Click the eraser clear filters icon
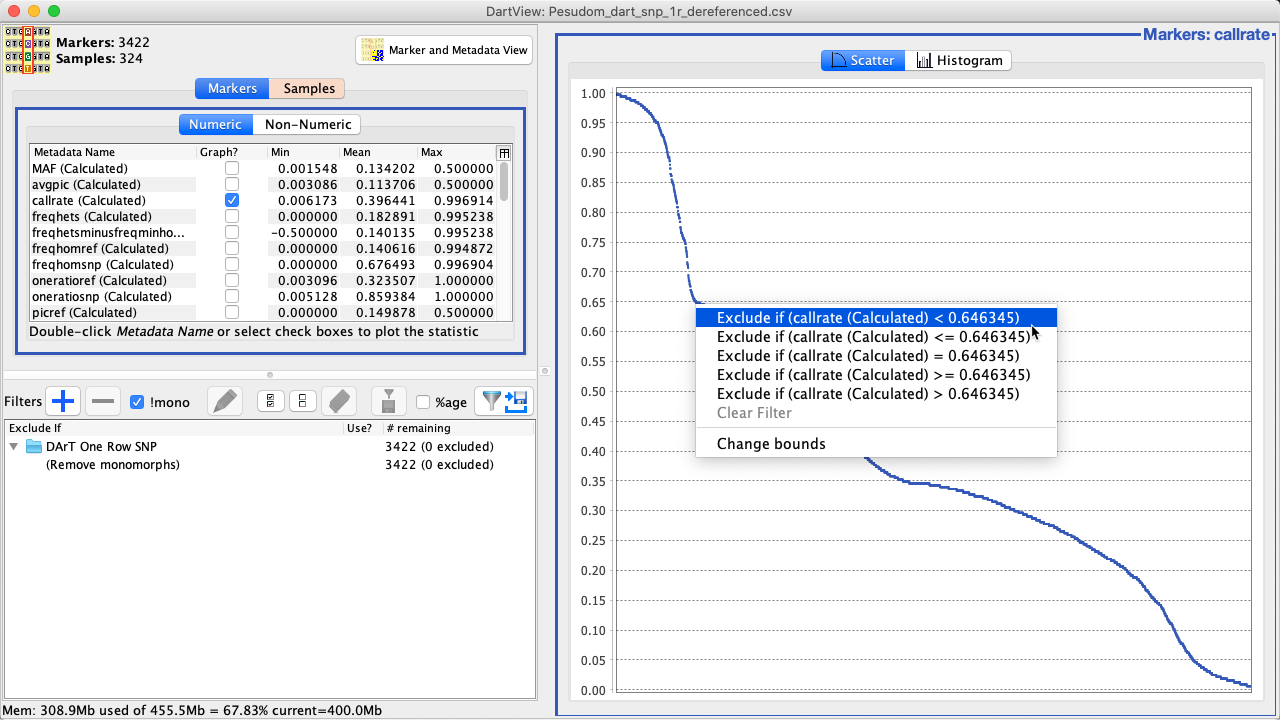Viewport: 1280px width, 720px height. coord(339,402)
